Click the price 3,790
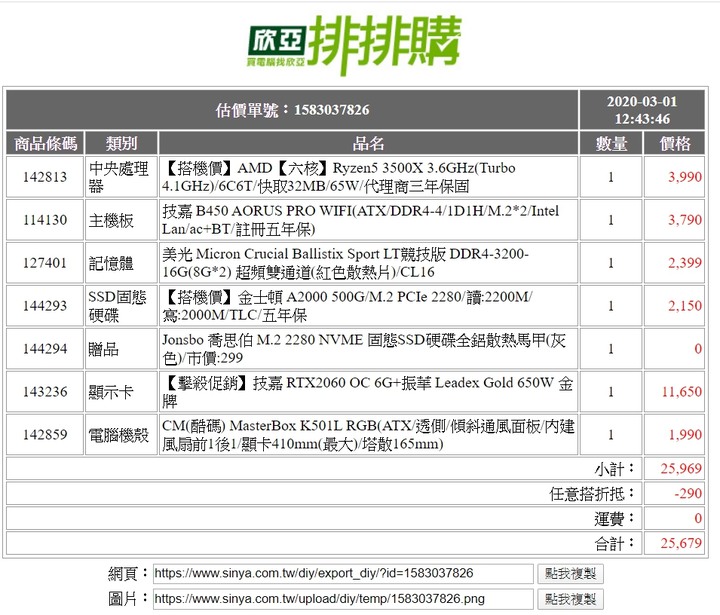 [685, 220]
